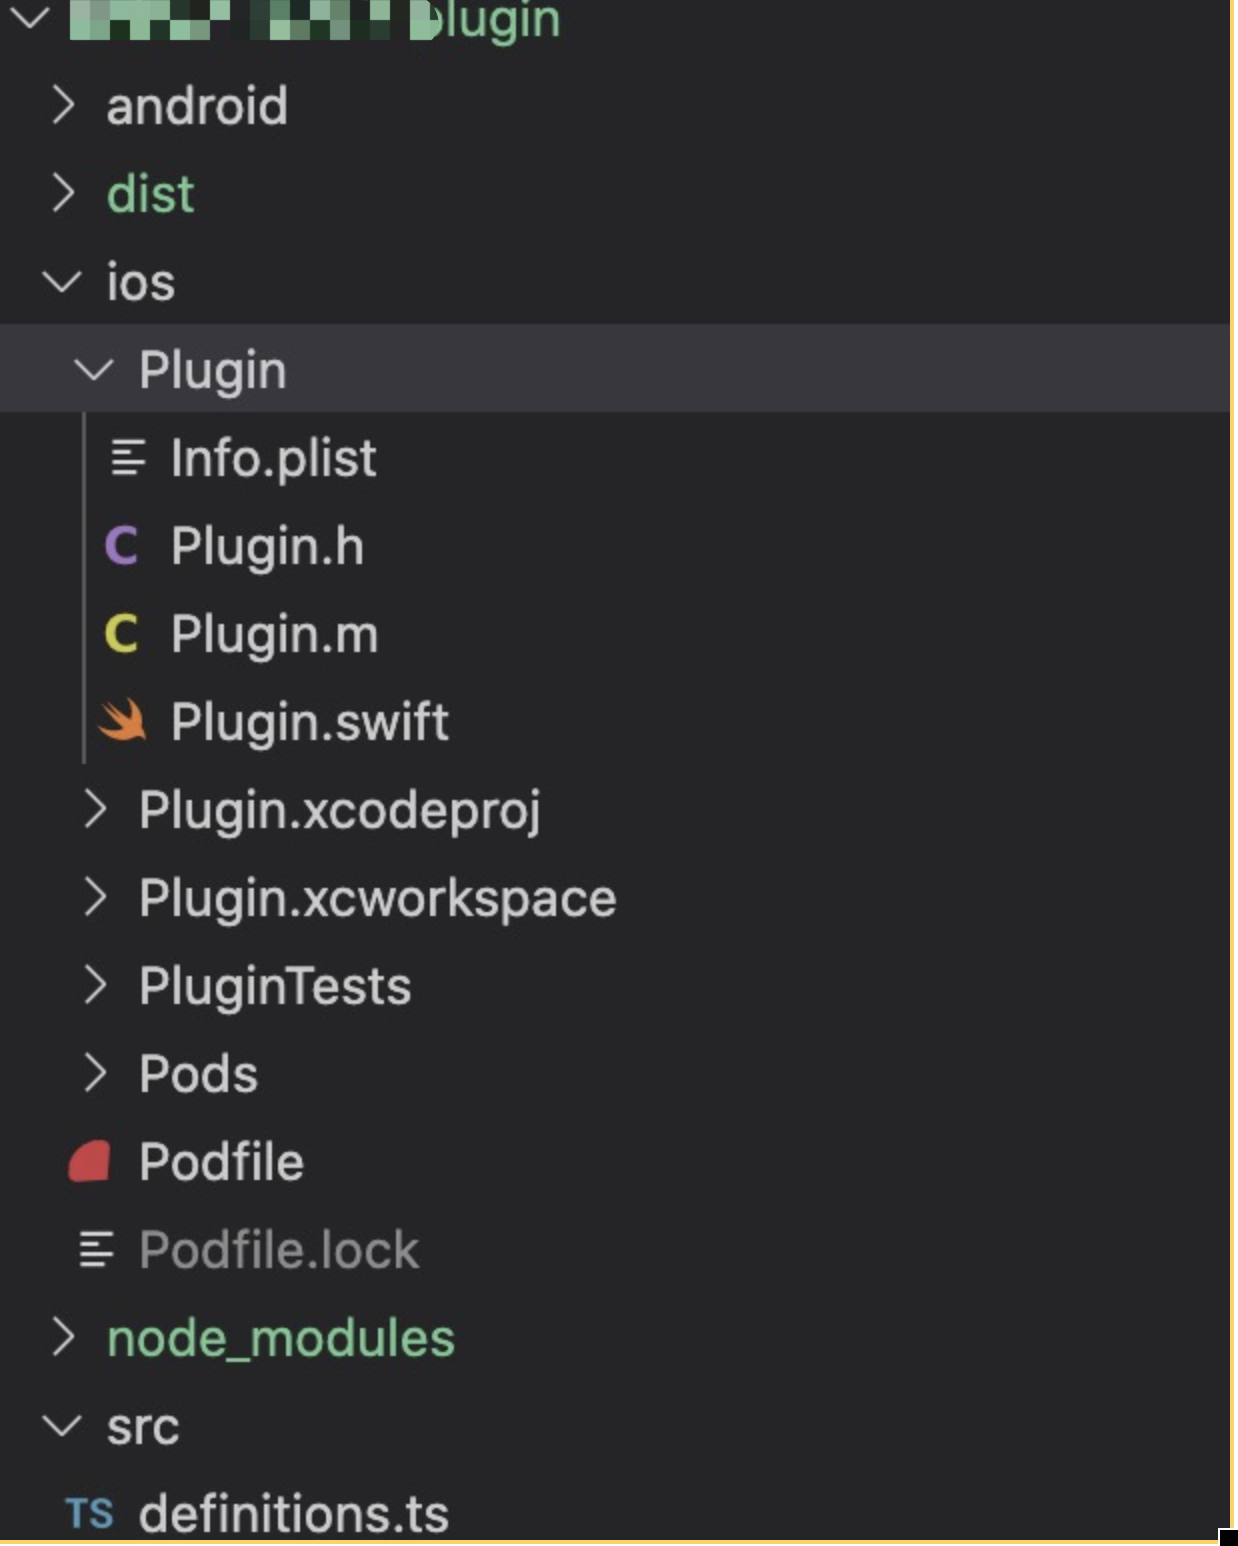Click the C file icon next to Plugin.m
1238x1546 pixels.
120,634
